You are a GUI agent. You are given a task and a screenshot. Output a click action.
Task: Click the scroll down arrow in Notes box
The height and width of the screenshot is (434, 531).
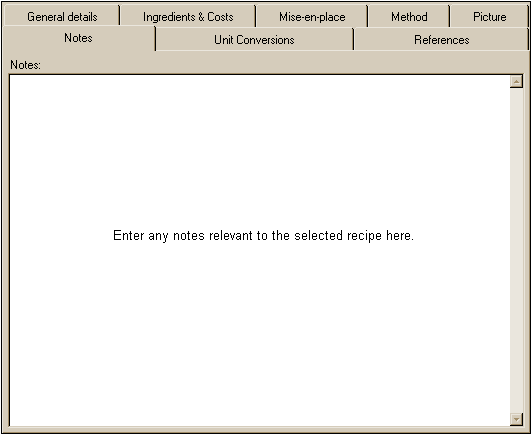(x=516, y=419)
